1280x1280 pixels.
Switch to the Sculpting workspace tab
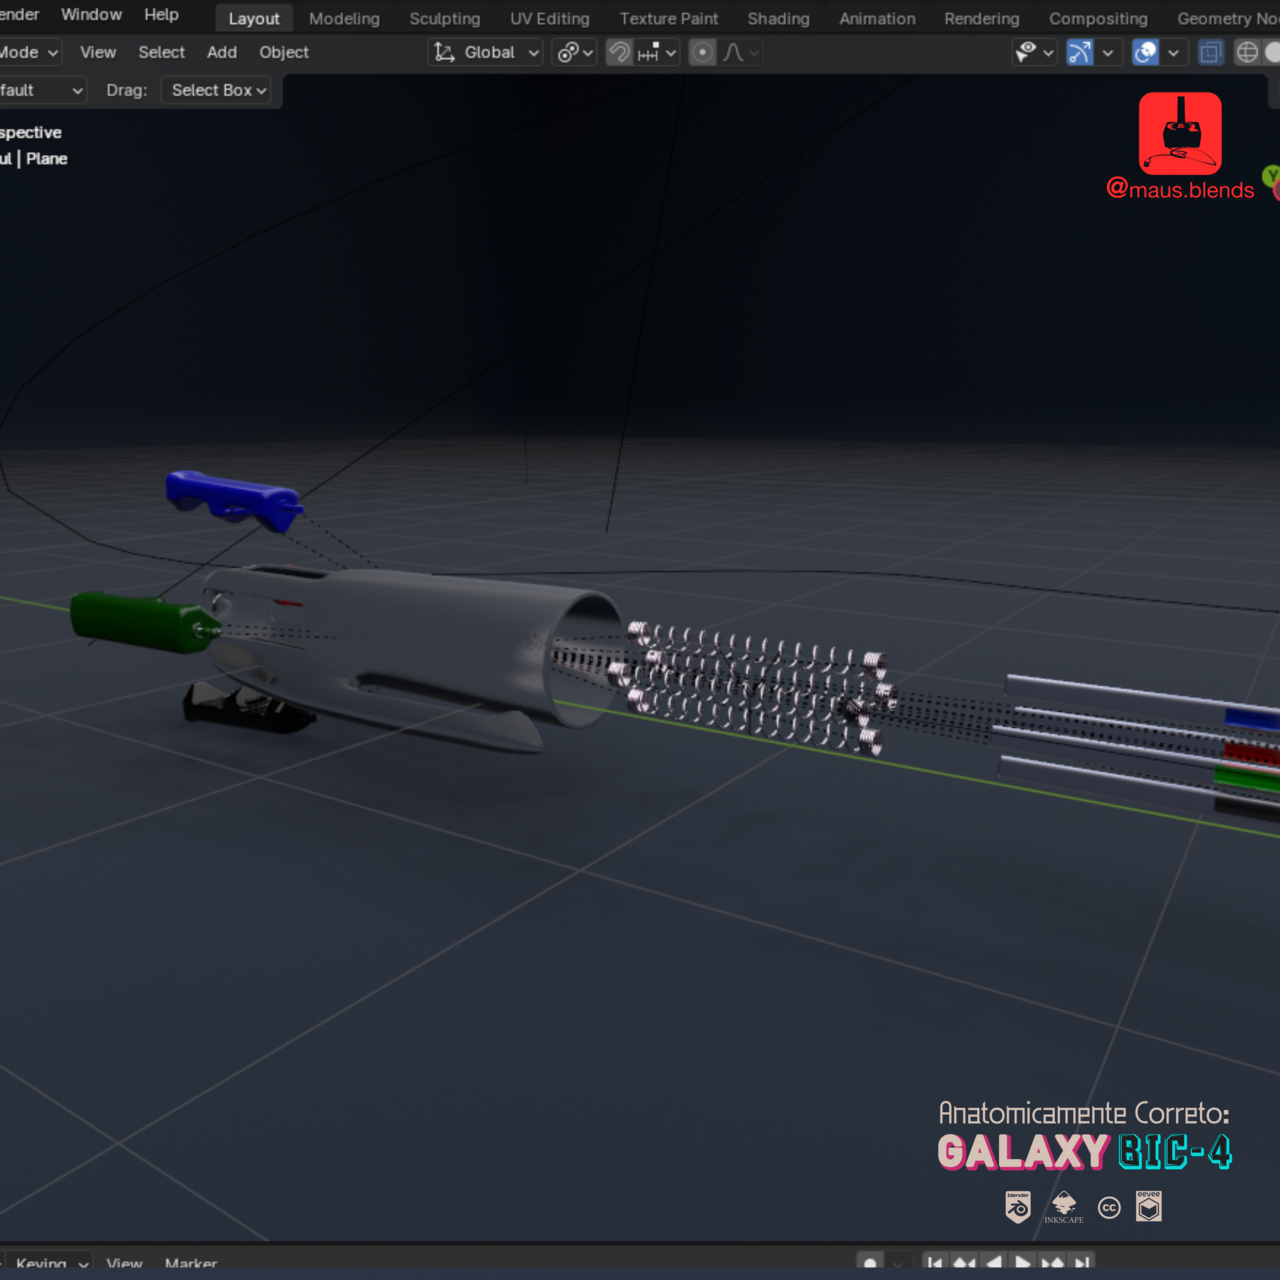point(445,18)
